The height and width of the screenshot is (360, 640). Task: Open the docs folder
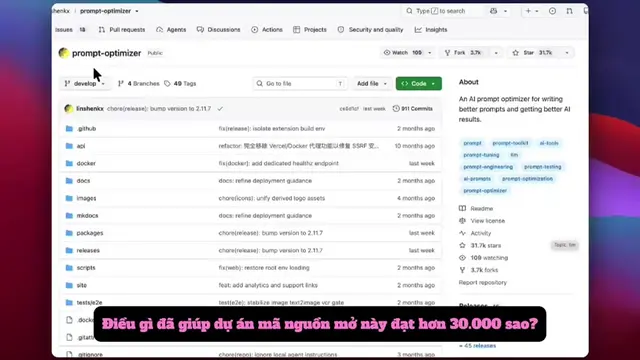[83, 181]
